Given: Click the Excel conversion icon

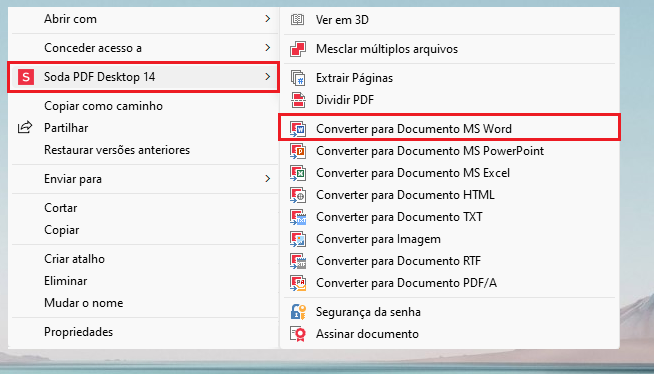Looking at the screenshot, I should [x=298, y=173].
